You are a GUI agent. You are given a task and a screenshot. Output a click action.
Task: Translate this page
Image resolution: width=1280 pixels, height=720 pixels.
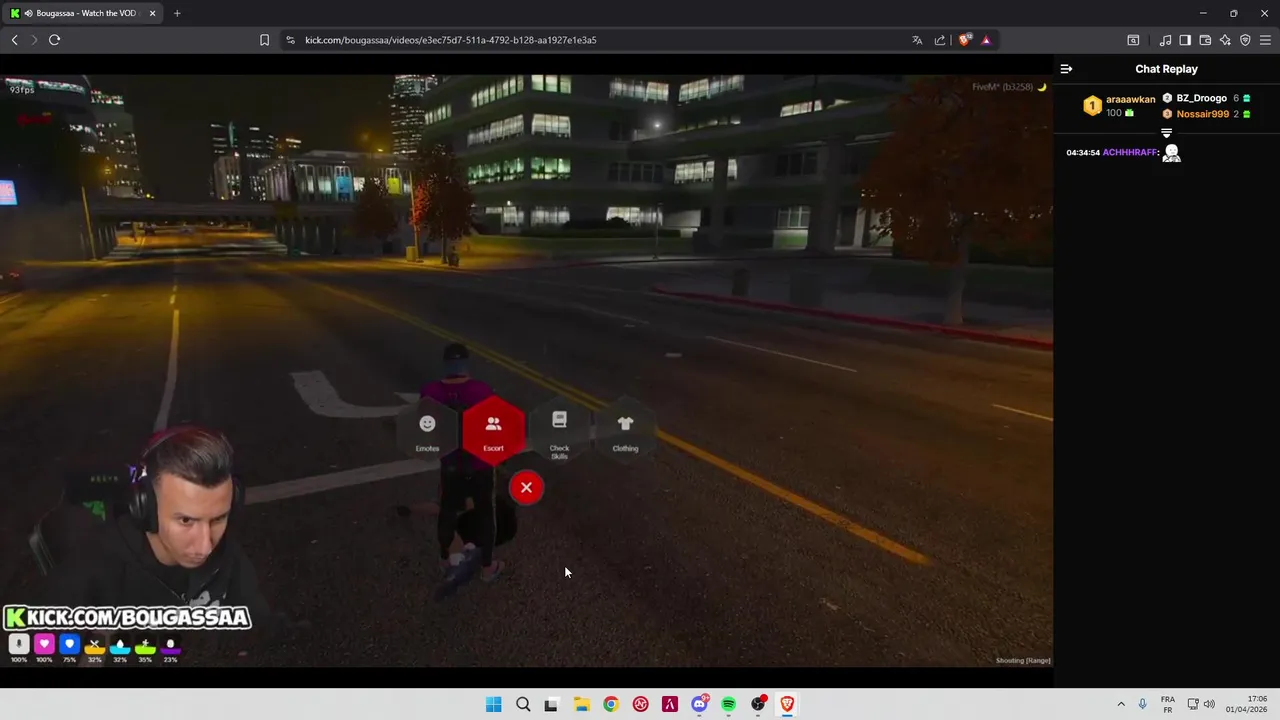[x=917, y=40]
